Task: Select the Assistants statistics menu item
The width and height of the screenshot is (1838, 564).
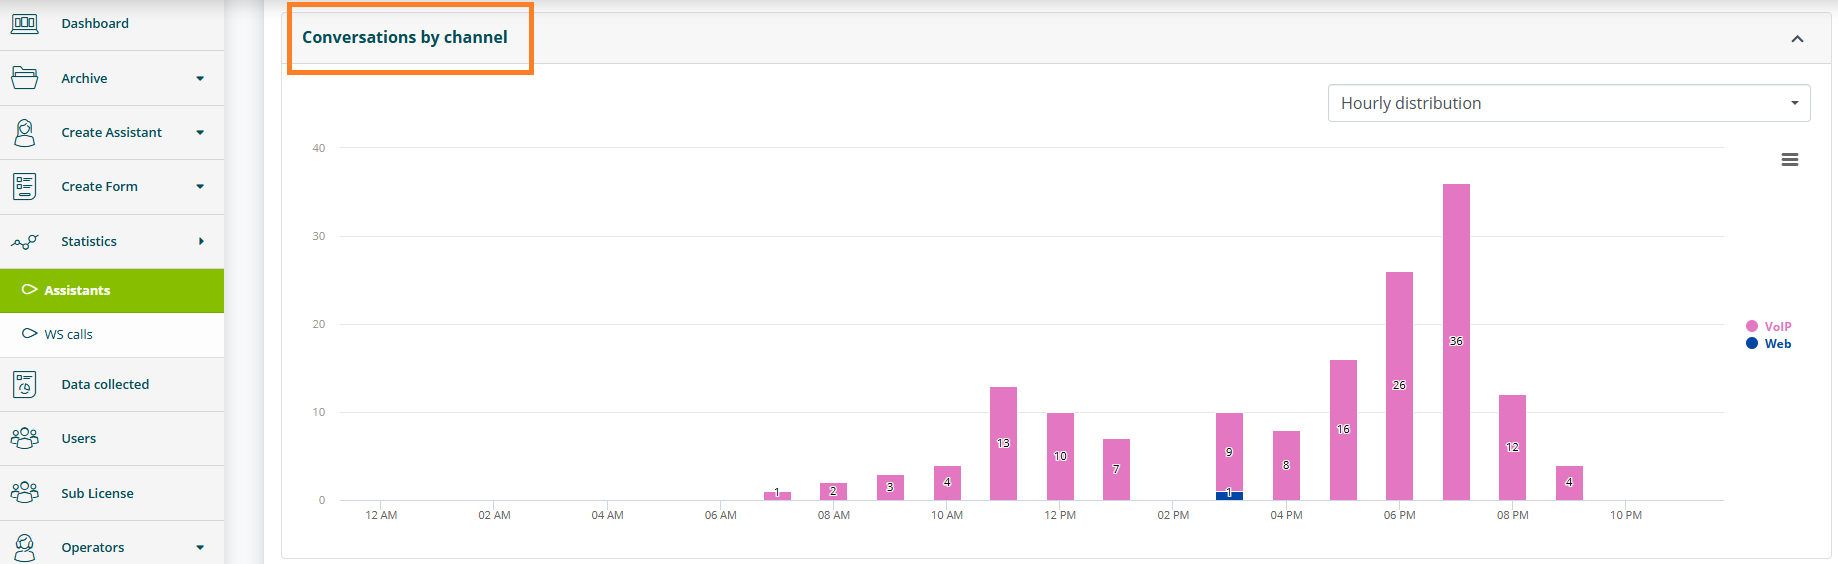Action: [112, 290]
